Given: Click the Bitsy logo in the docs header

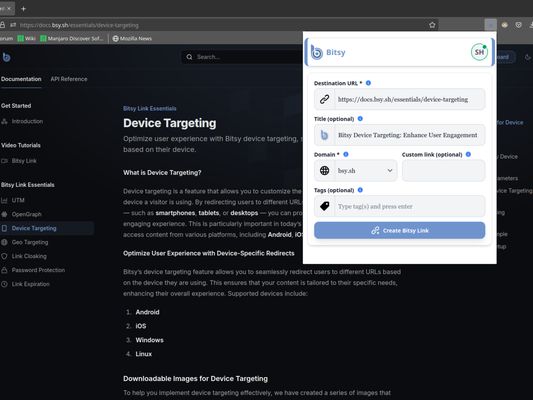Looking at the screenshot, I should [x=6, y=57].
